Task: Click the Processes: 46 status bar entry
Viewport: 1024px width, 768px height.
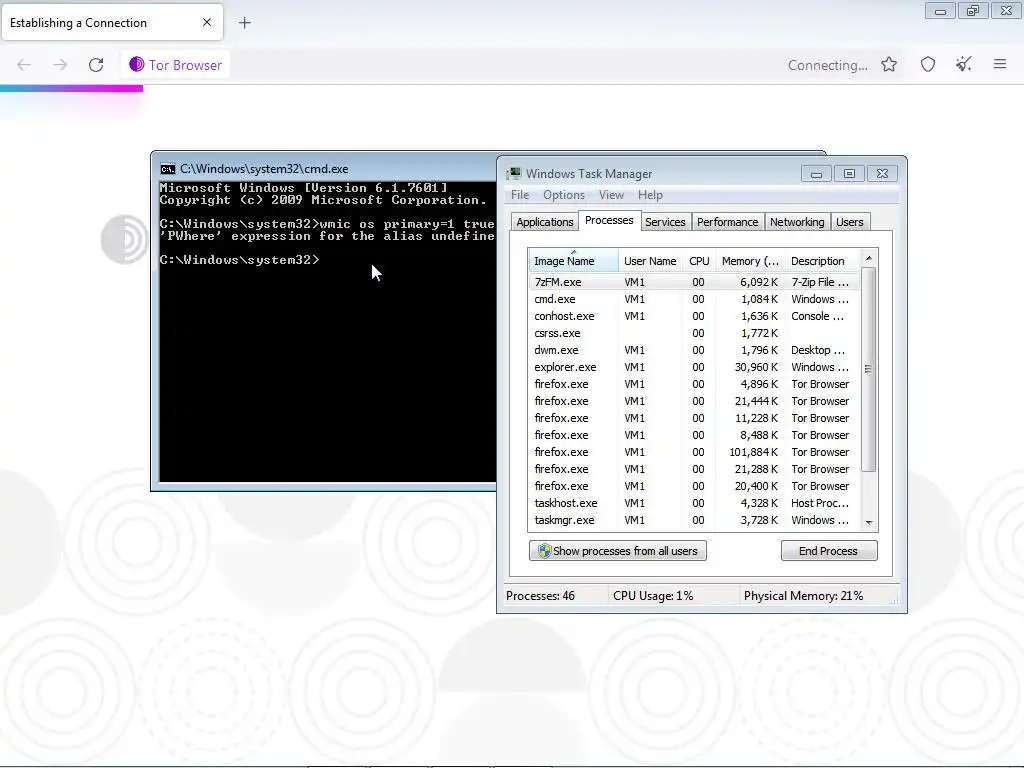Action: click(541, 596)
